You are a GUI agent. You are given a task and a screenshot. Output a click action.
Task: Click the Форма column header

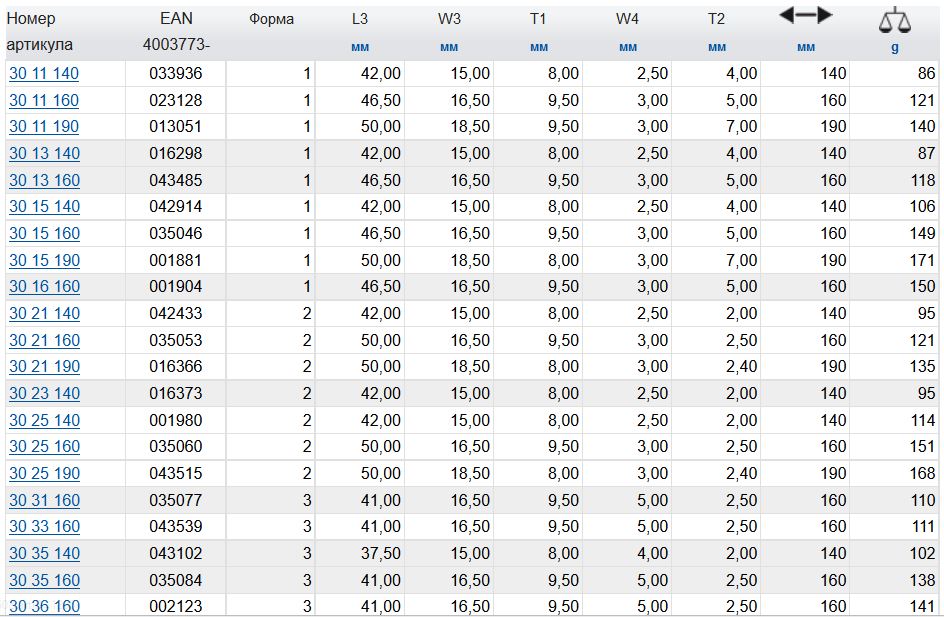(271, 19)
